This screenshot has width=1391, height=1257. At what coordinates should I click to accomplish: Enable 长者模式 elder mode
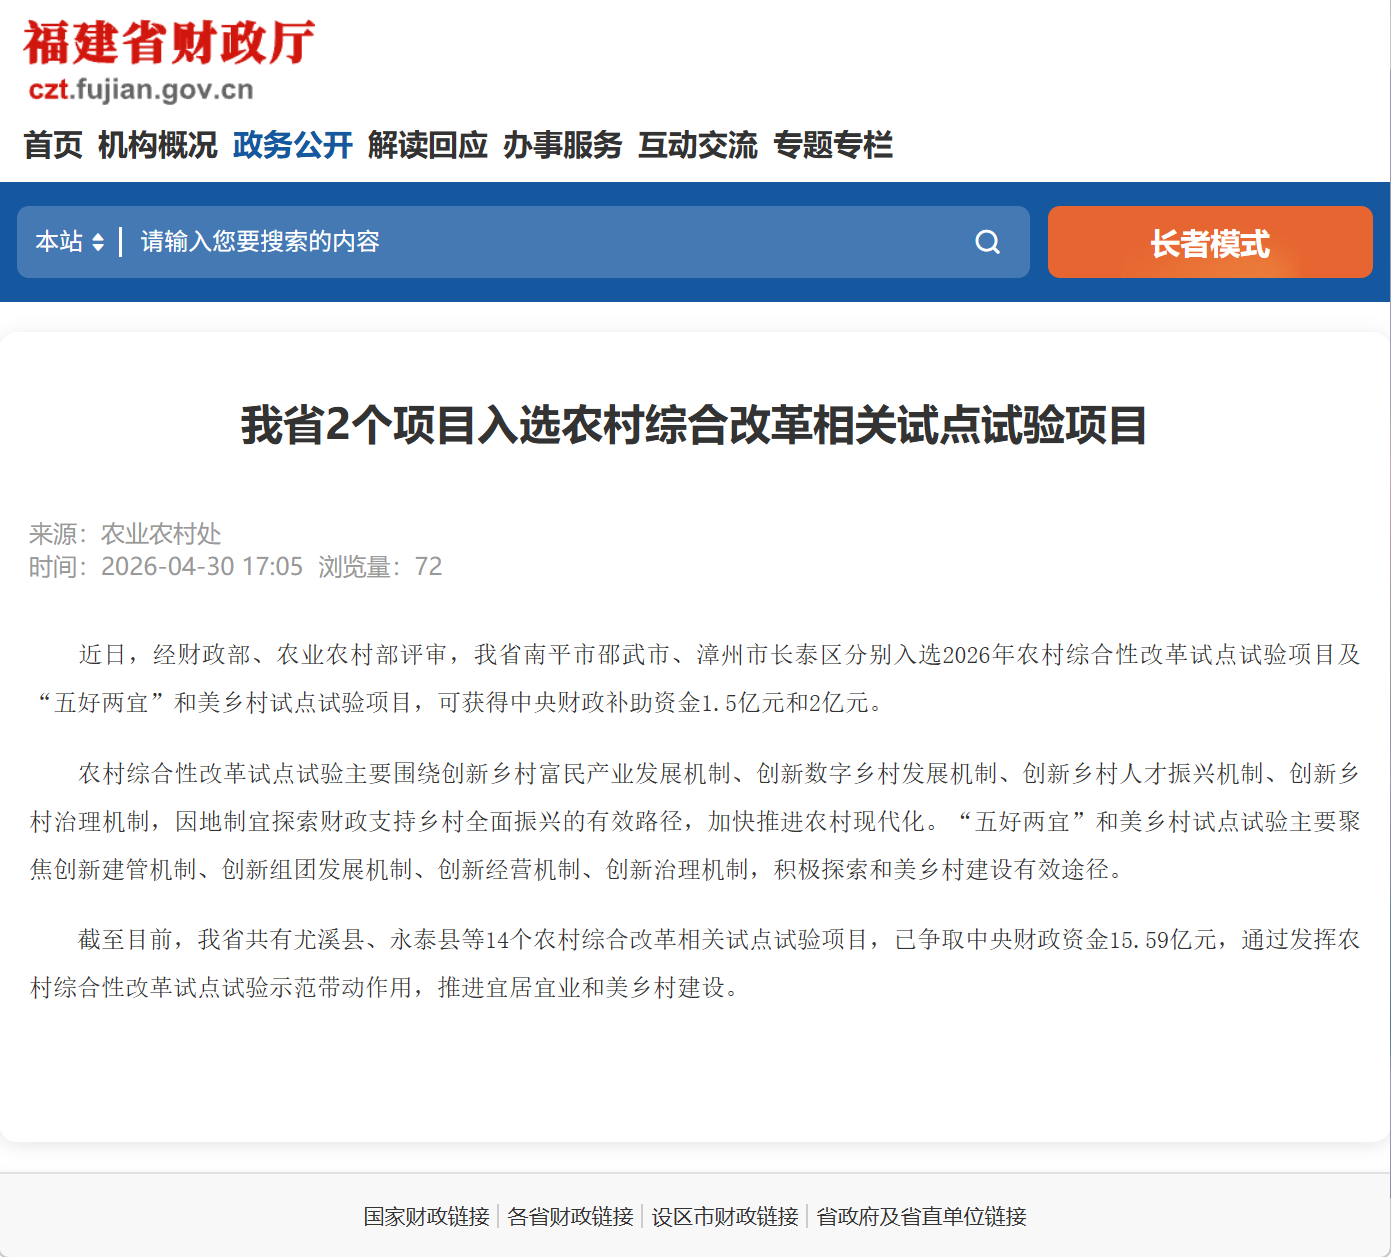pyautogui.click(x=1210, y=242)
